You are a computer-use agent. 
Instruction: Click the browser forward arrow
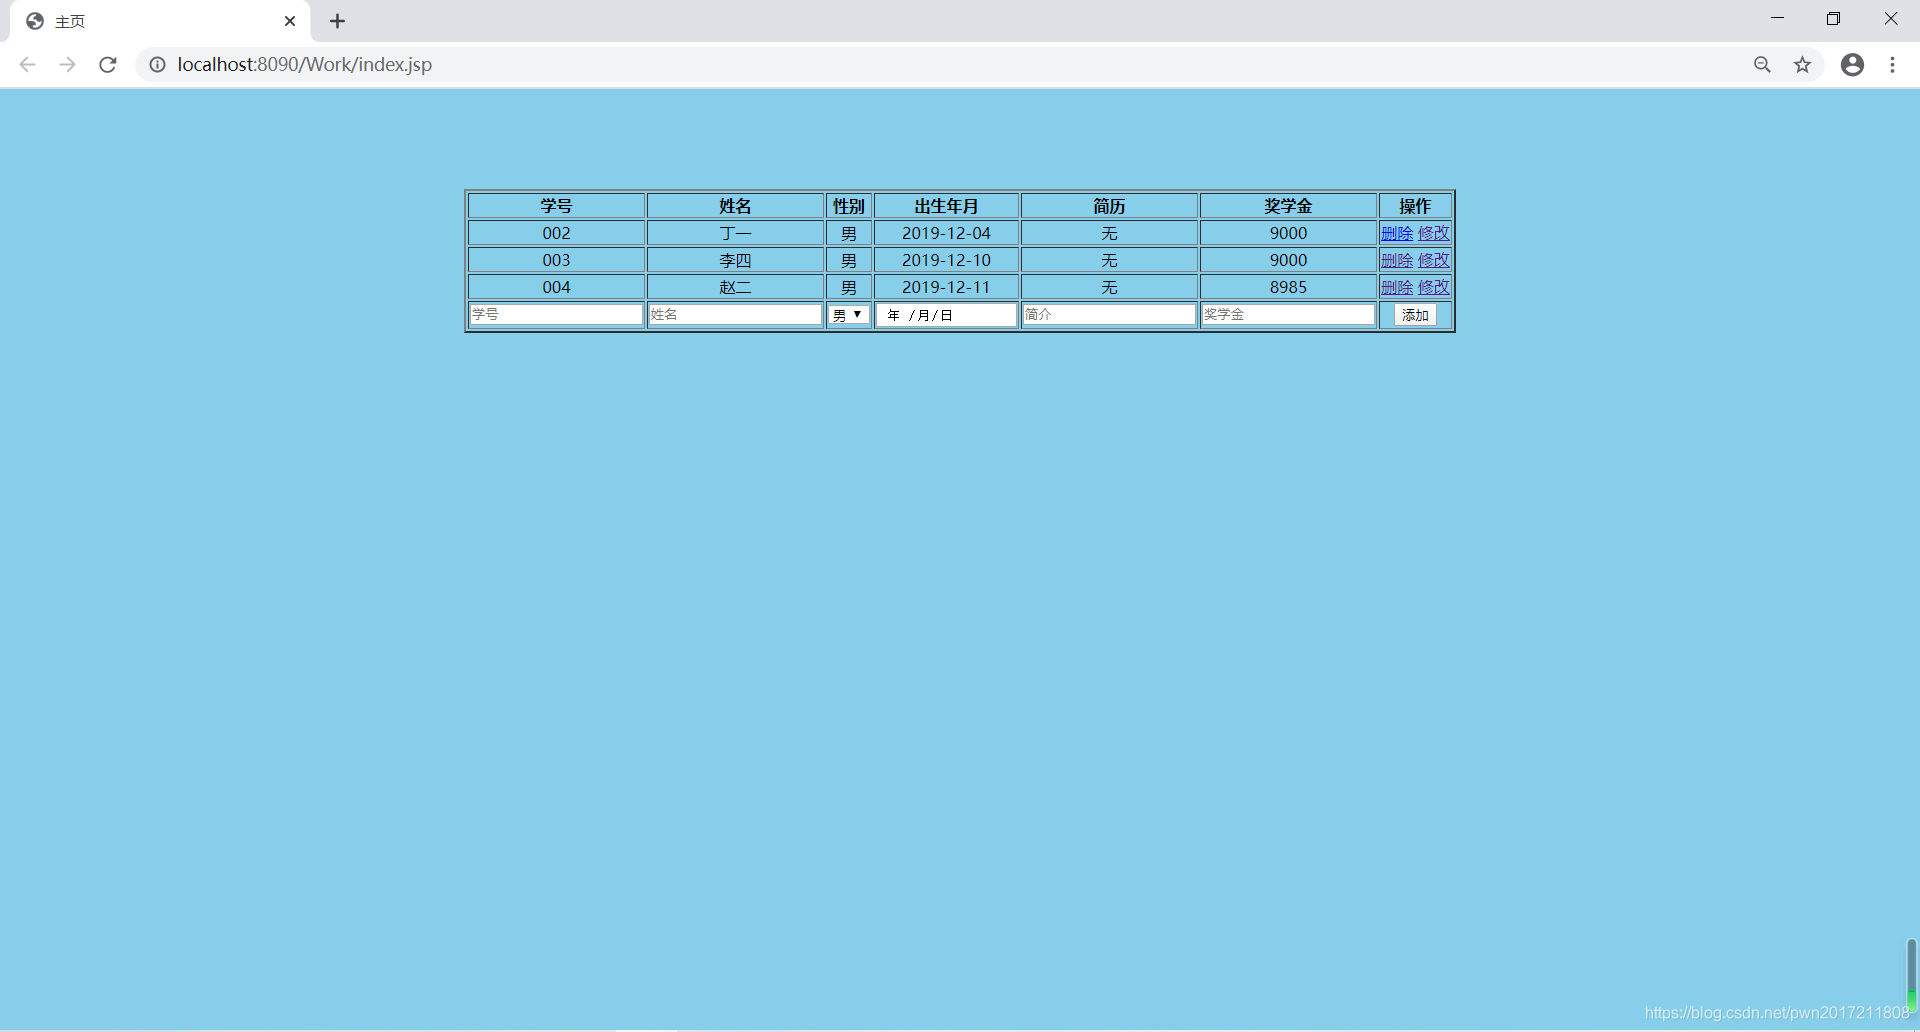tap(67, 65)
